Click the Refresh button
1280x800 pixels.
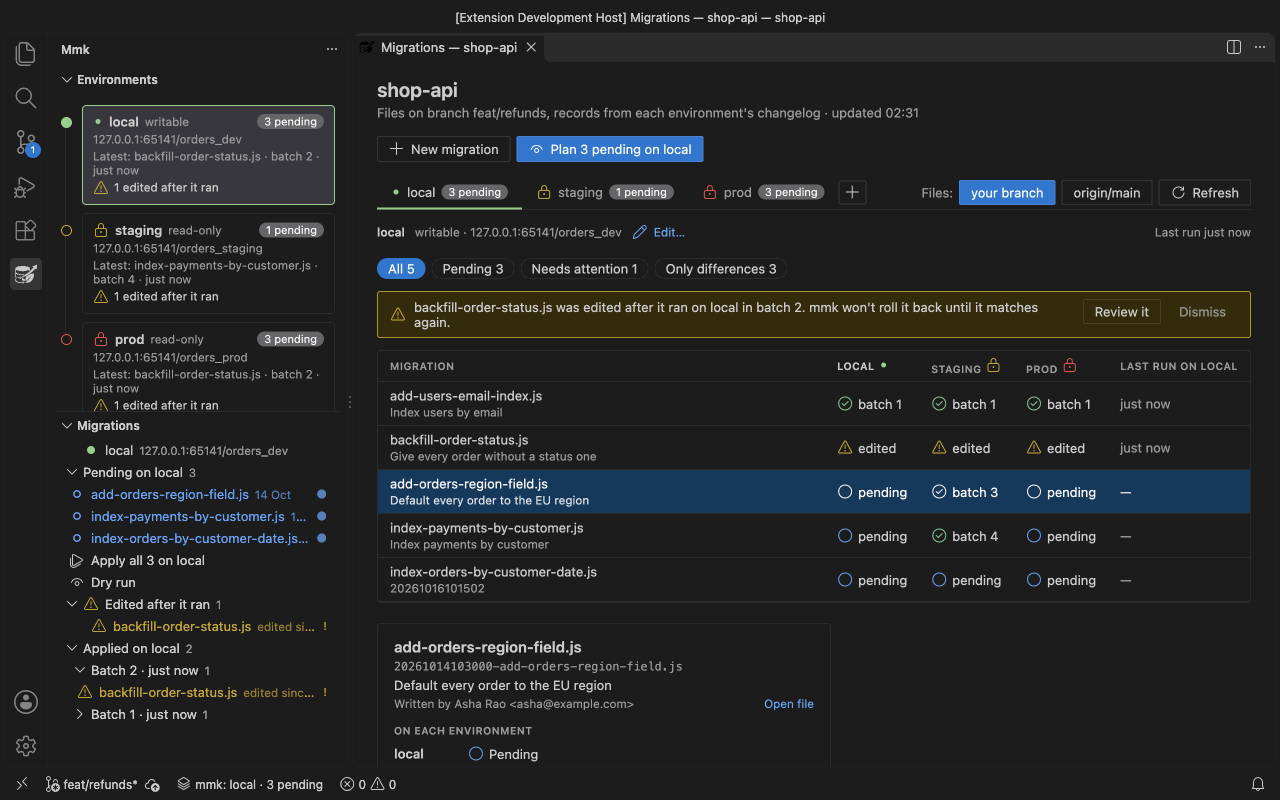[x=1204, y=193]
